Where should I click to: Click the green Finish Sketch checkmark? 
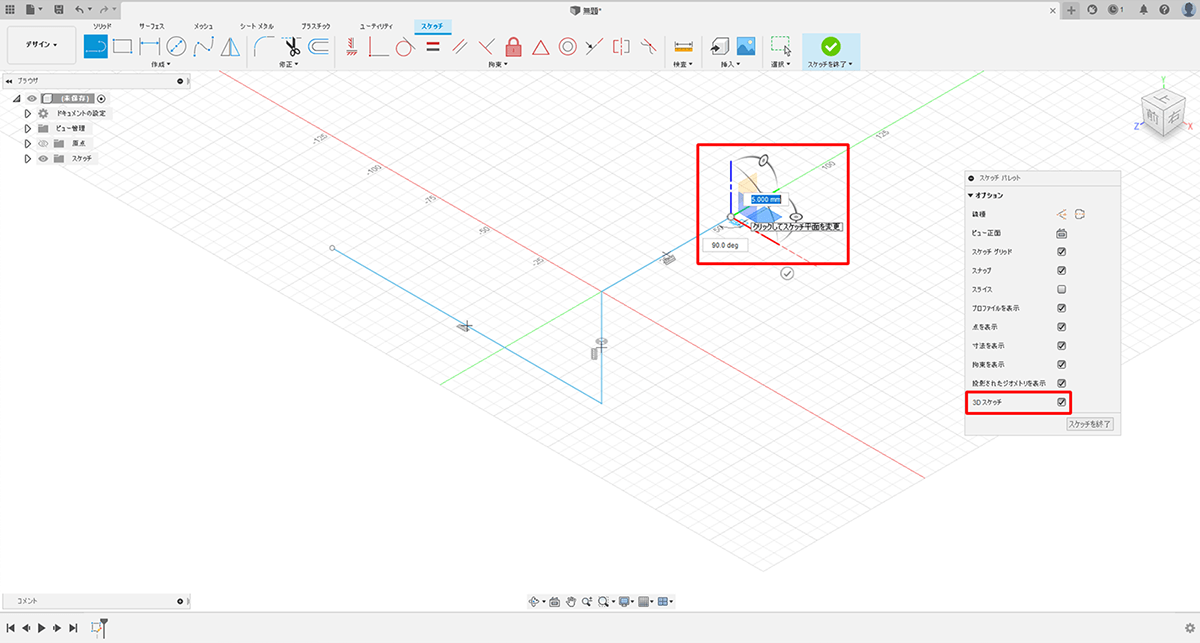(x=830, y=46)
